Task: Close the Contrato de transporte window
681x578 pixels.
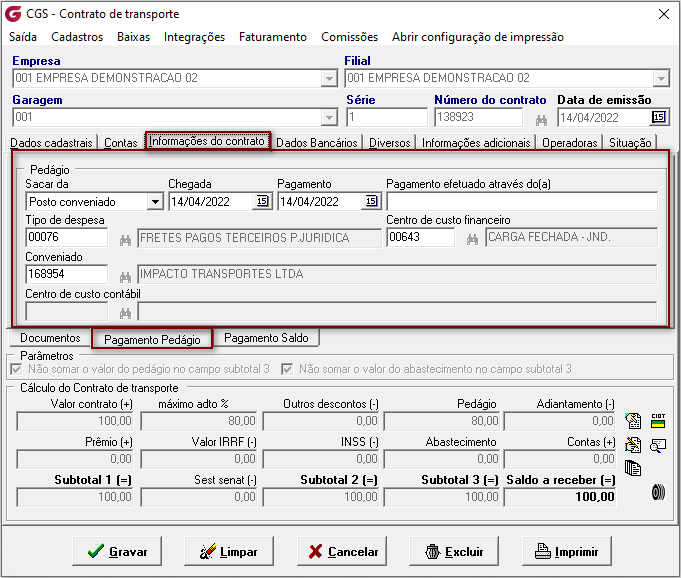Action: [x=664, y=14]
